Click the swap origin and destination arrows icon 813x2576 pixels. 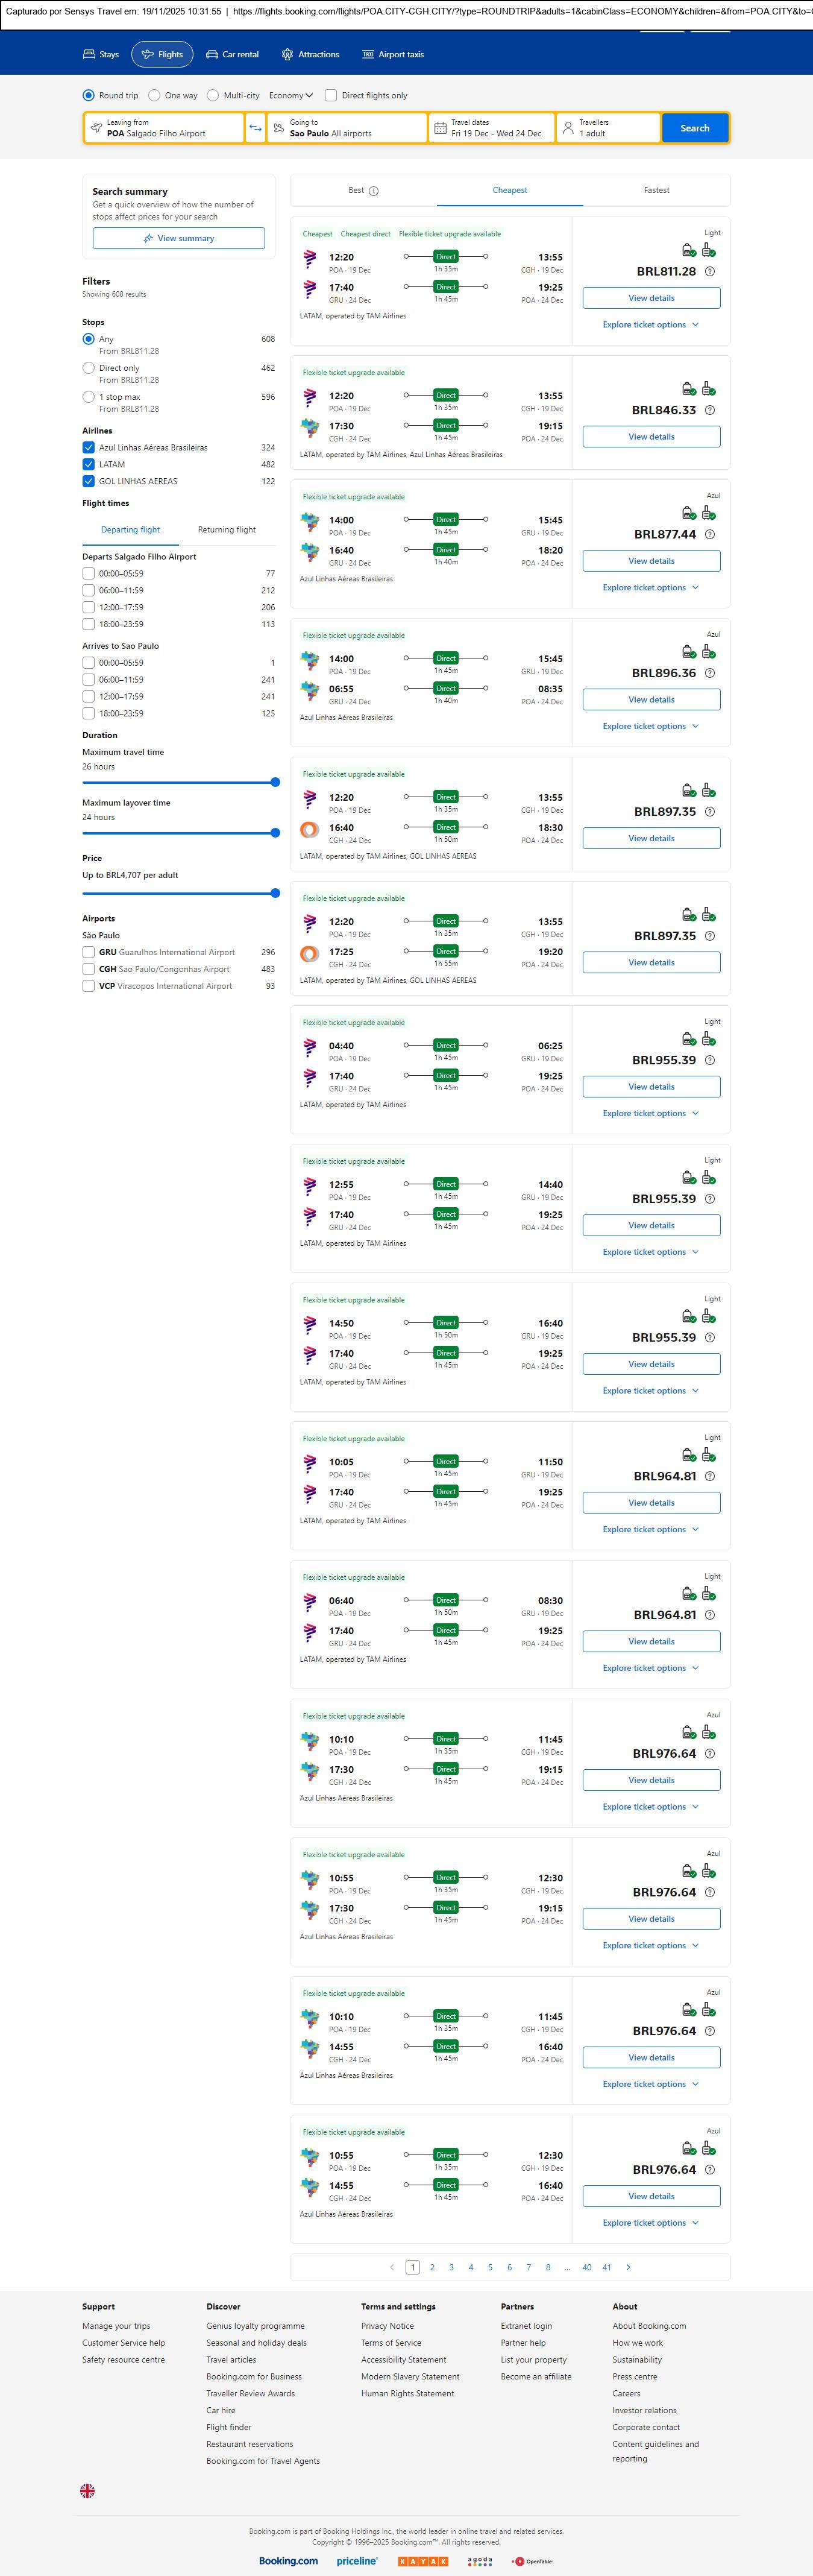pyautogui.click(x=255, y=128)
